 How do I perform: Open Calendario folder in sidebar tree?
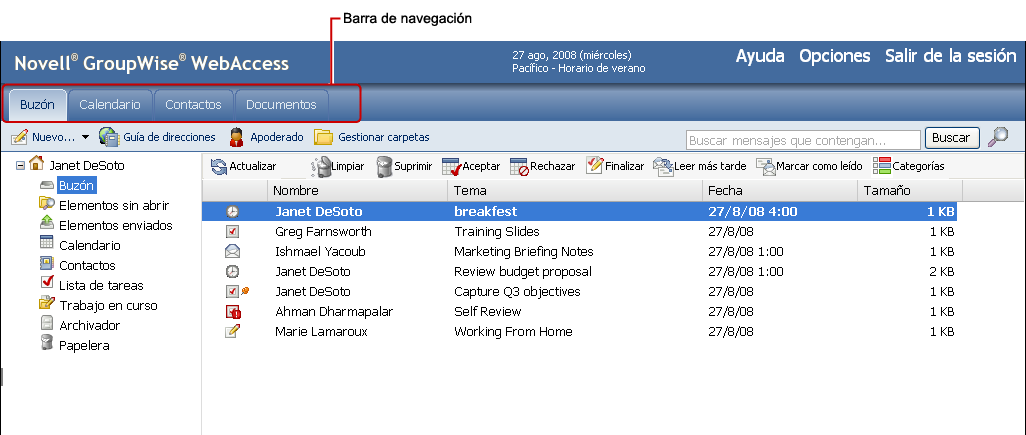90,246
